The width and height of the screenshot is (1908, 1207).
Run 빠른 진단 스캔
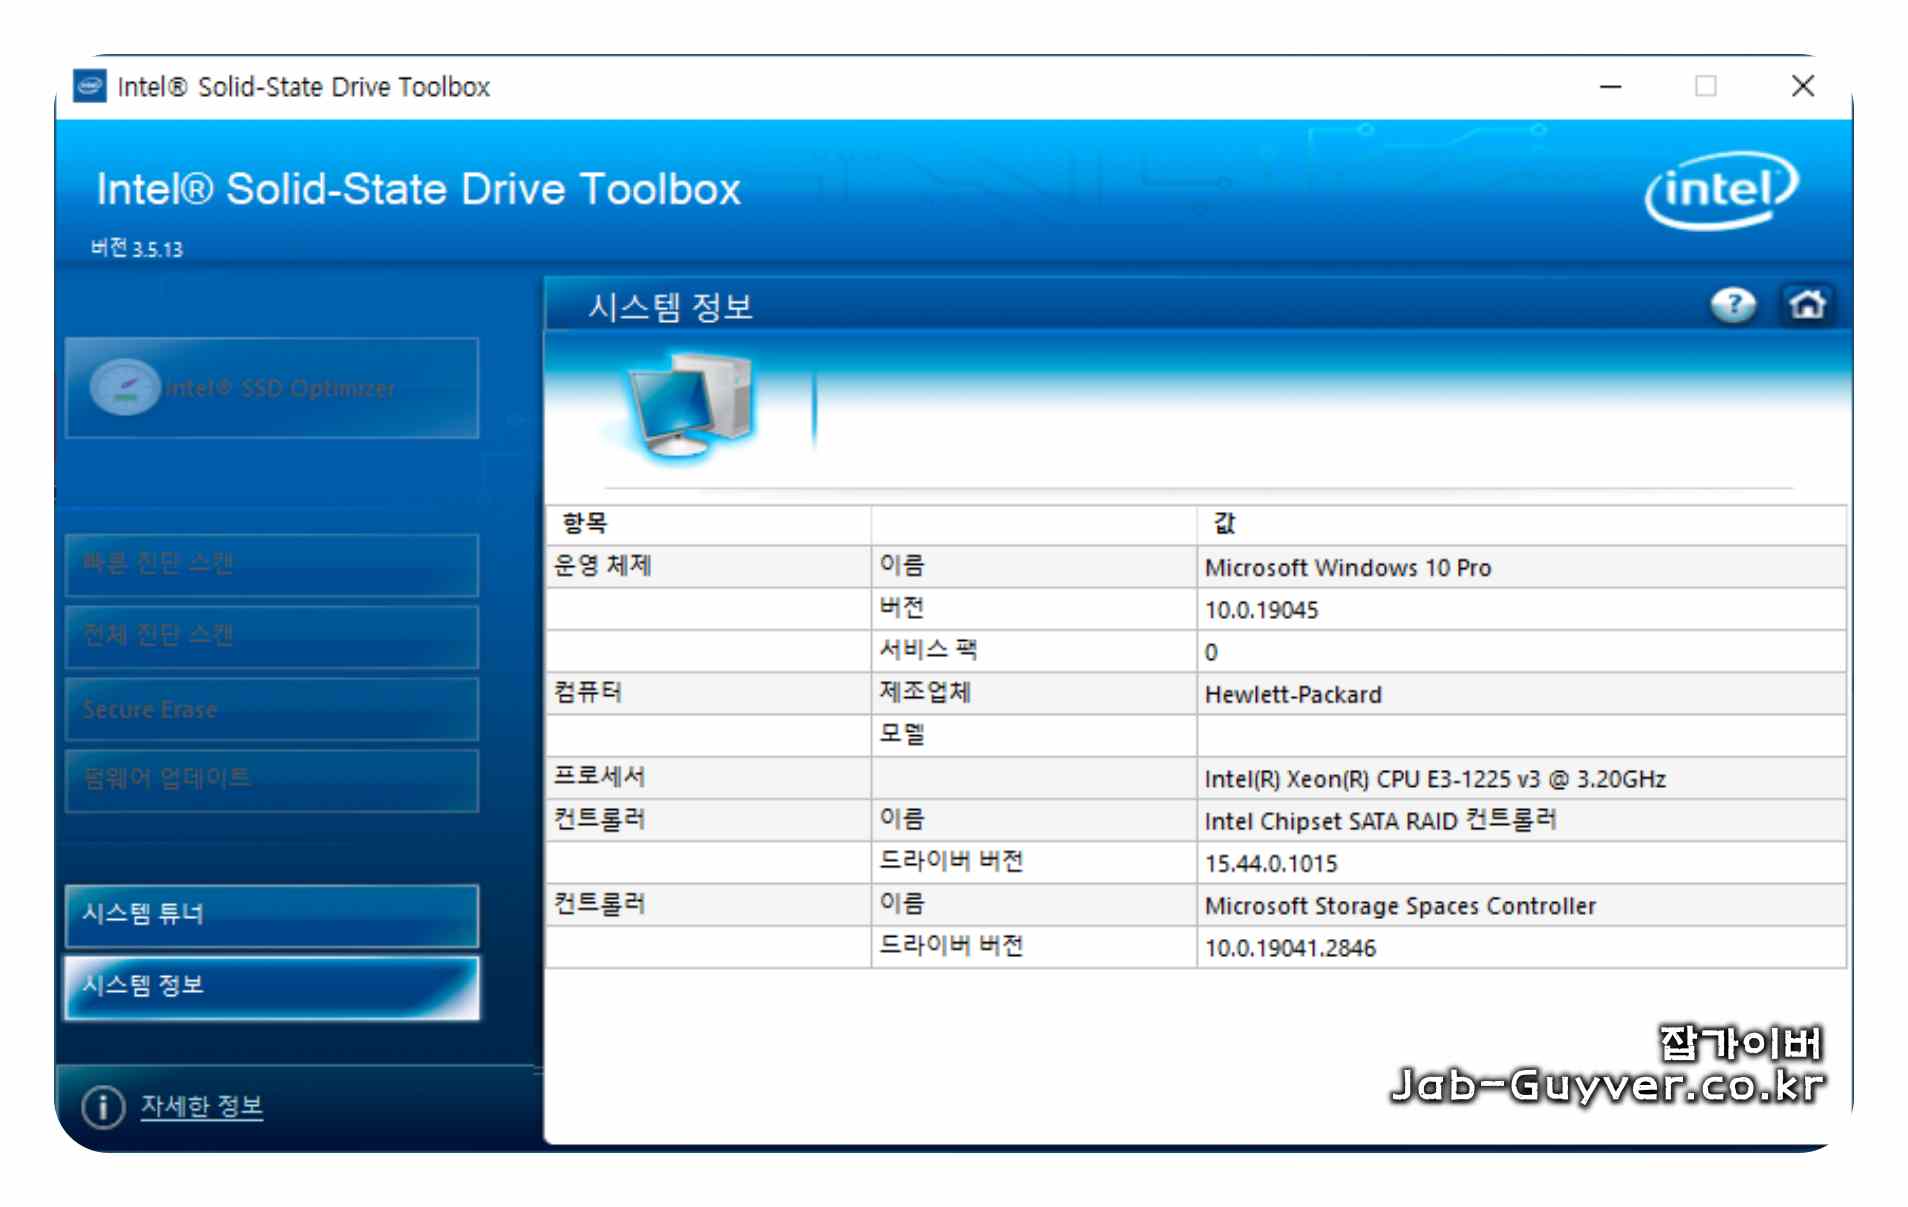point(272,564)
